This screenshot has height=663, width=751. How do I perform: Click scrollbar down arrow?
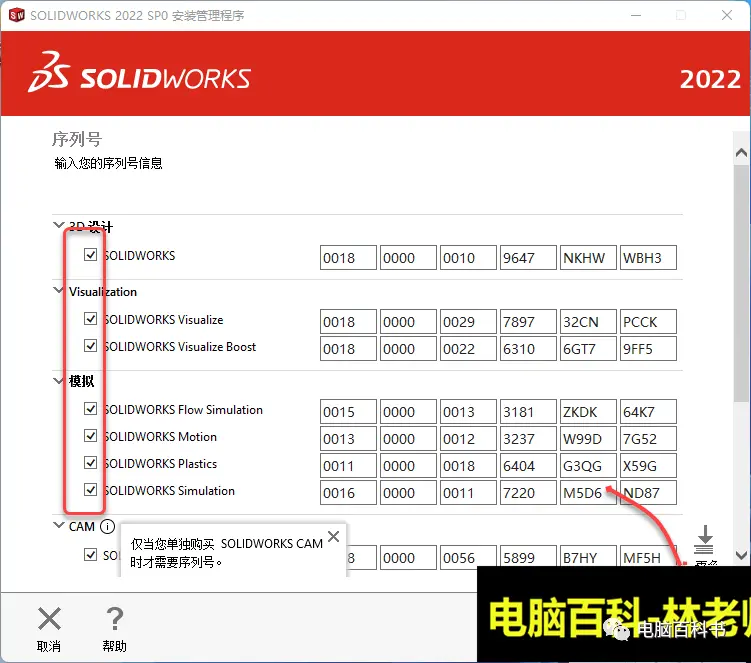pos(741,555)
